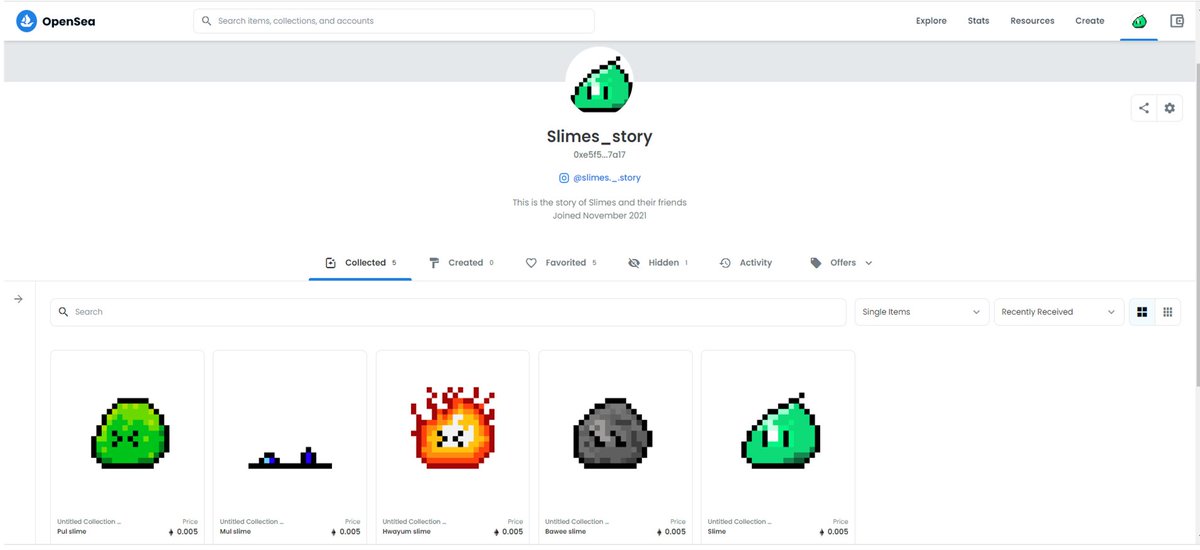Expand the Offers tab dropdown
The image size is (1200, 550).
(x=841, y=263)
